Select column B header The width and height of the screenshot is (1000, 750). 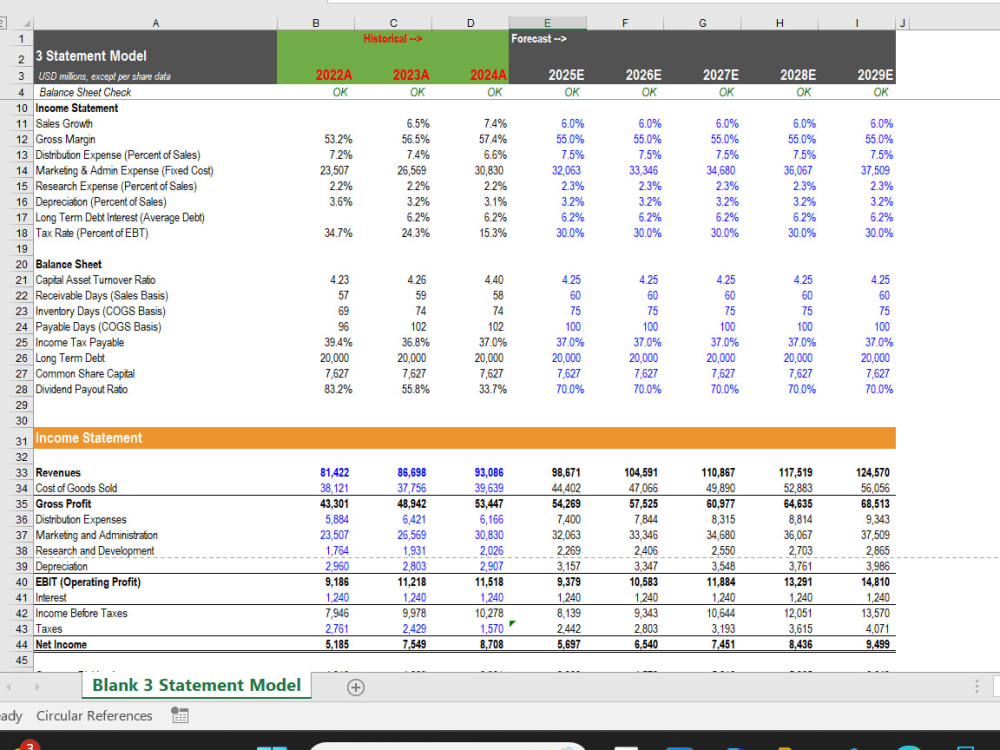click(316, 24)
